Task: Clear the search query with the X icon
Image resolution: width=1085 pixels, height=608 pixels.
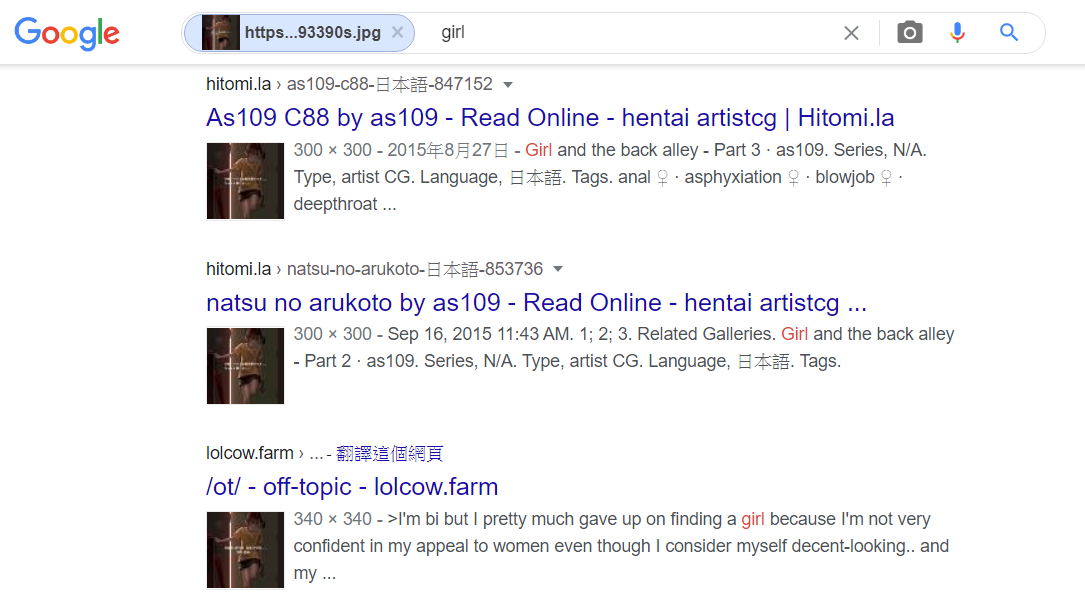Action: tap(851, 33)
